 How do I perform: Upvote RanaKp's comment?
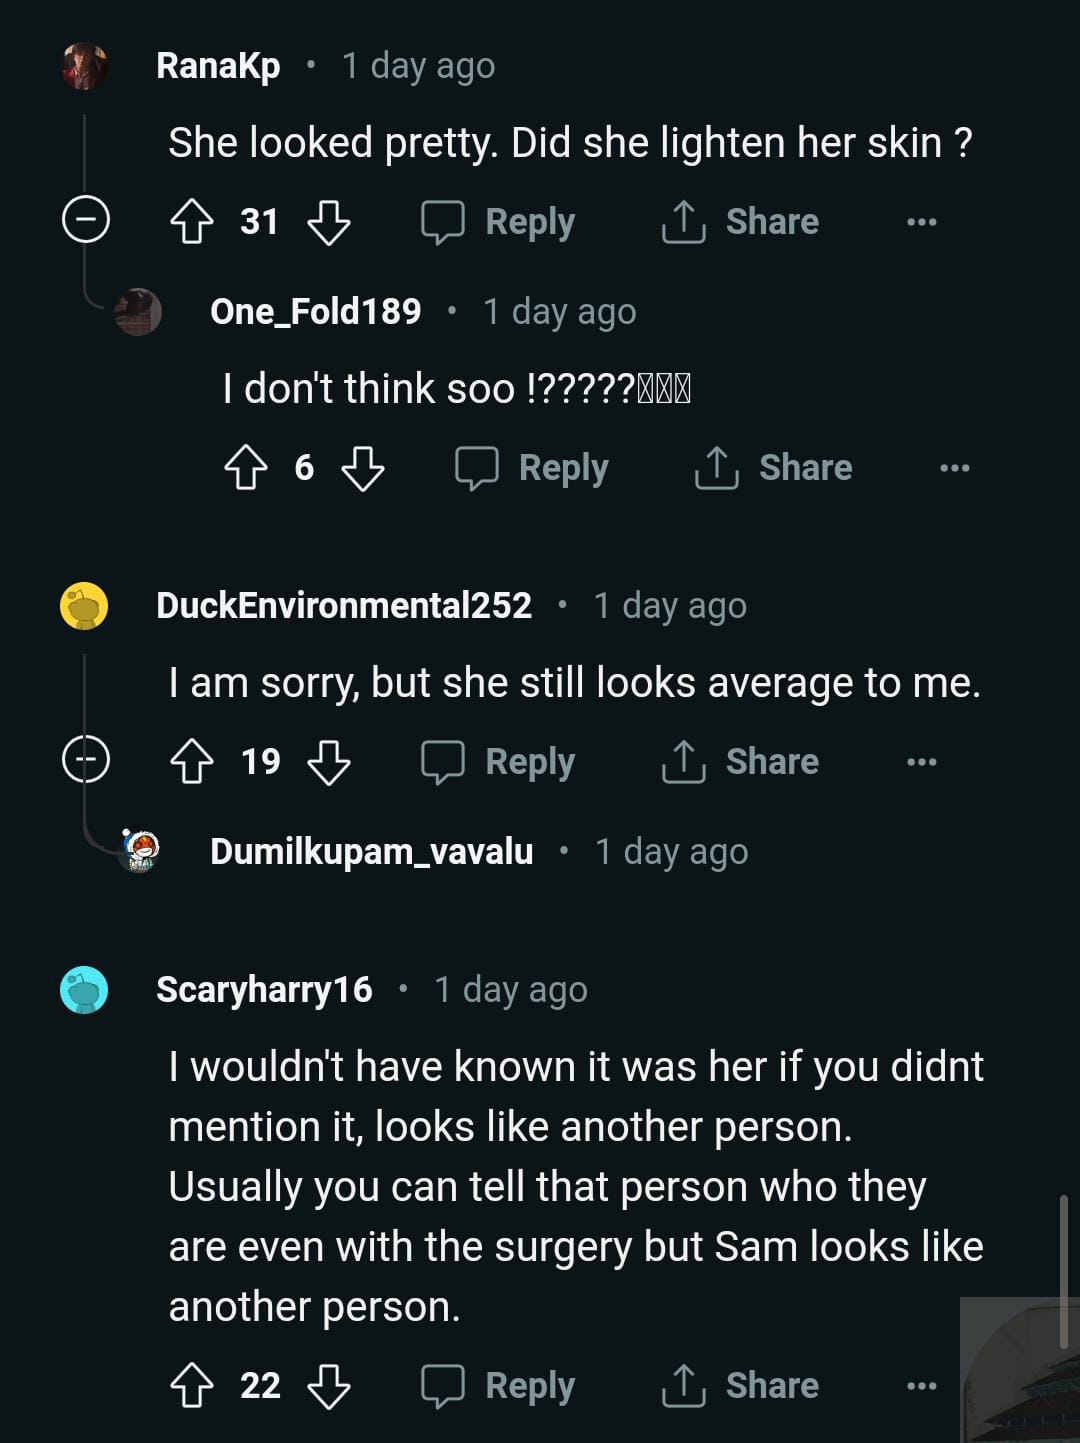tap(191, 222)
